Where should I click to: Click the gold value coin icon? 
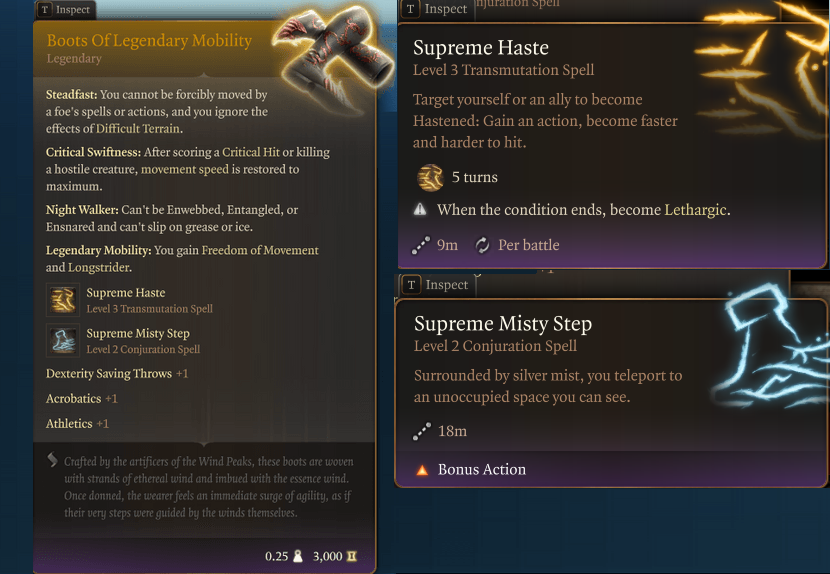pos(352,556)
